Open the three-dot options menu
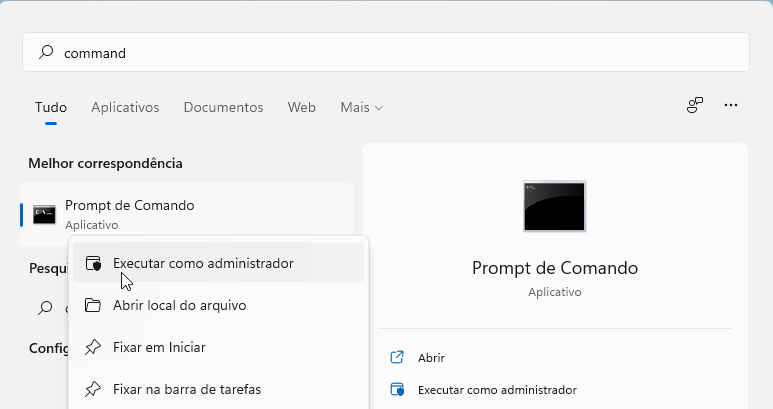Image resolution: width=773 pixels, height=409 pixels. pos(731,105)
